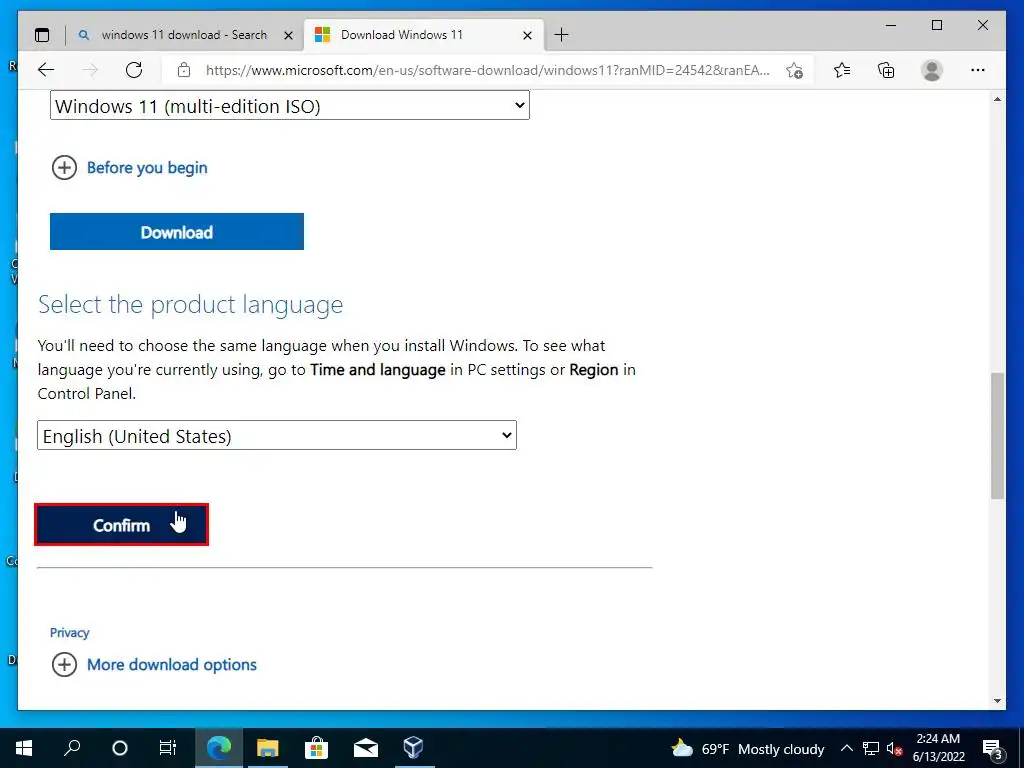Switch to 'windows 11 download - Search' tab

click(x=184, y=35)
